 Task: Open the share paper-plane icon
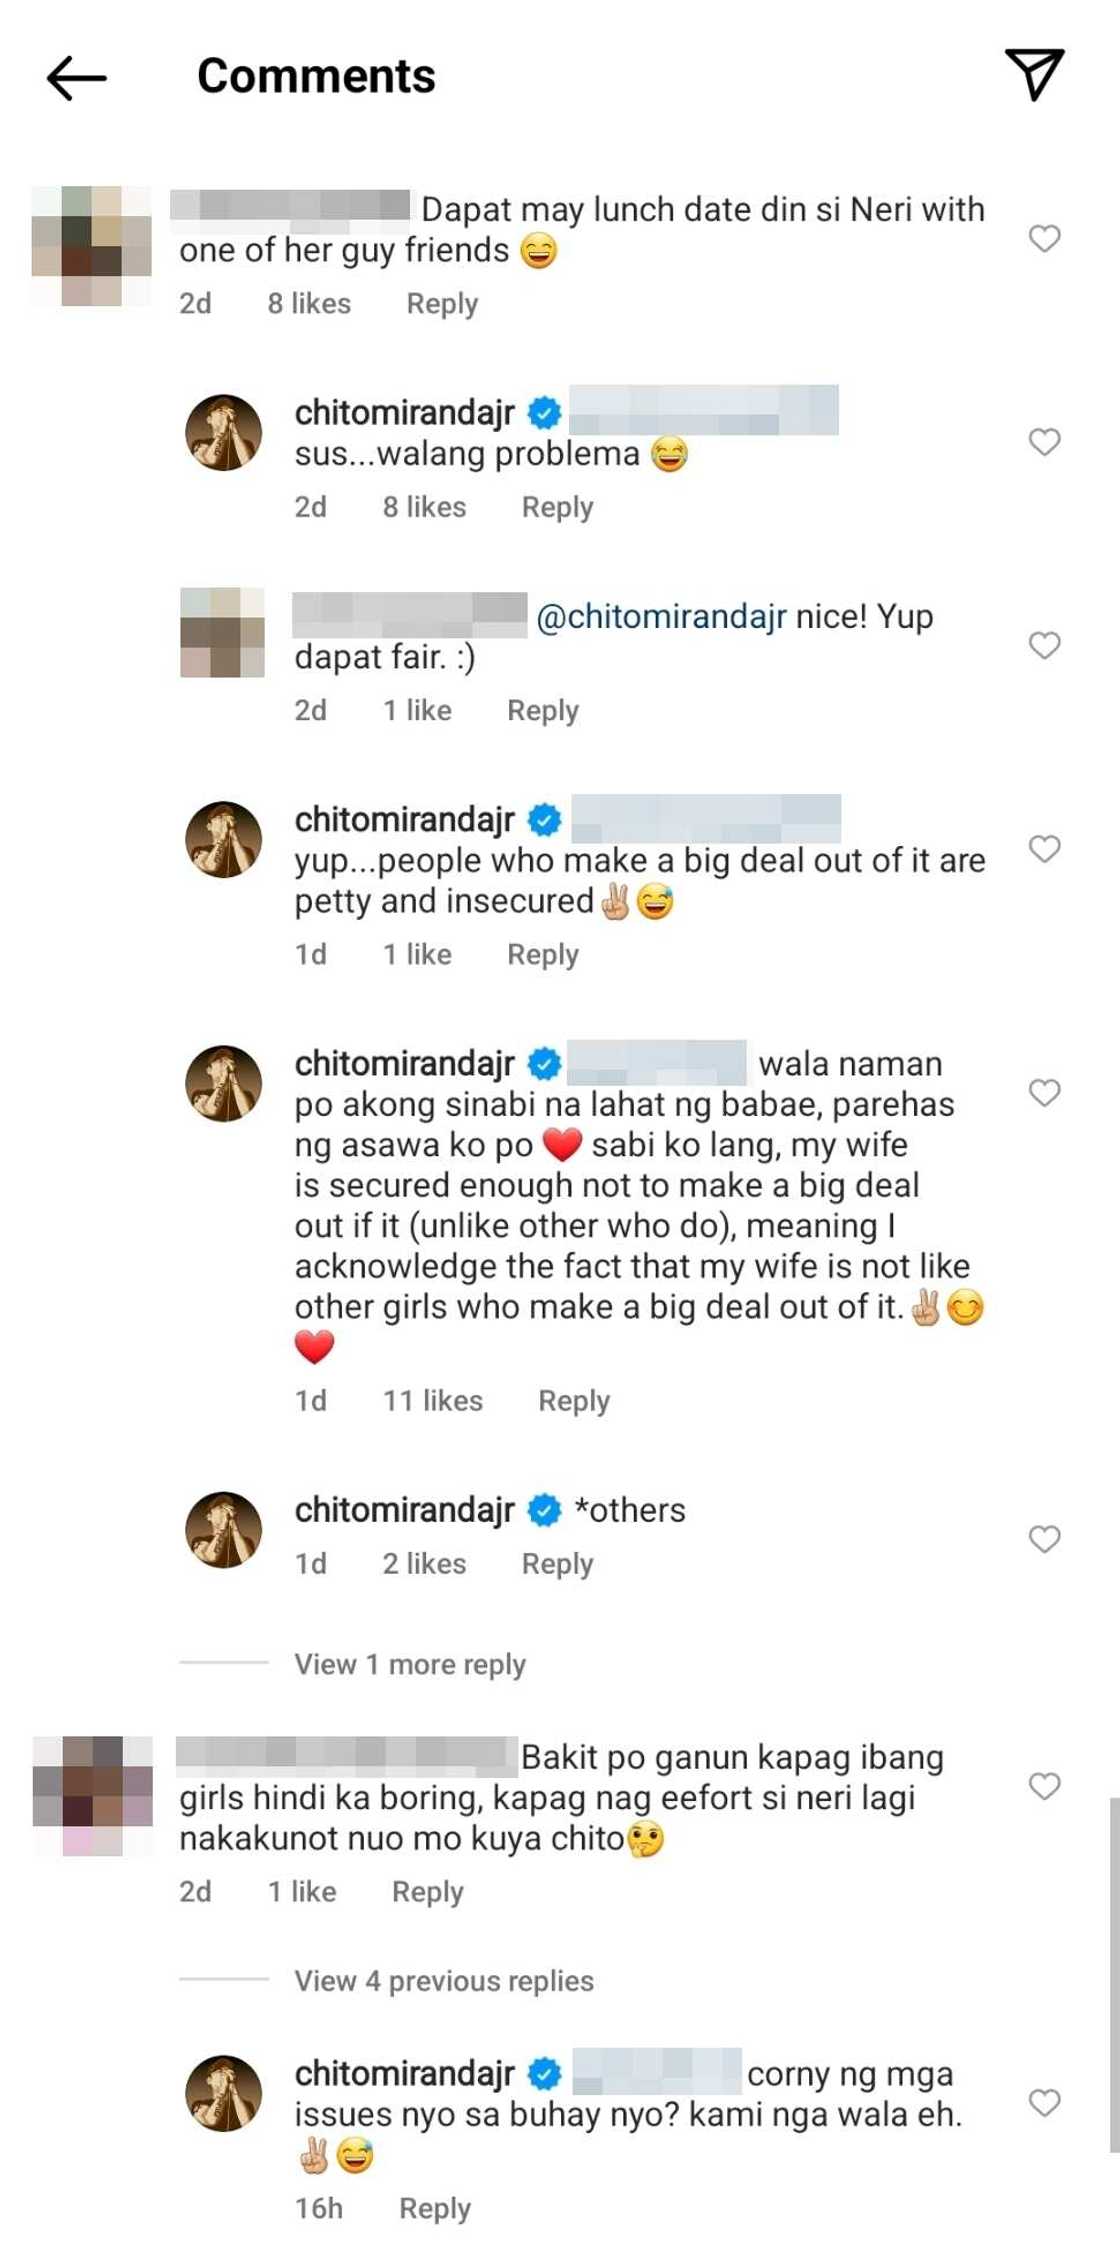1034,74
